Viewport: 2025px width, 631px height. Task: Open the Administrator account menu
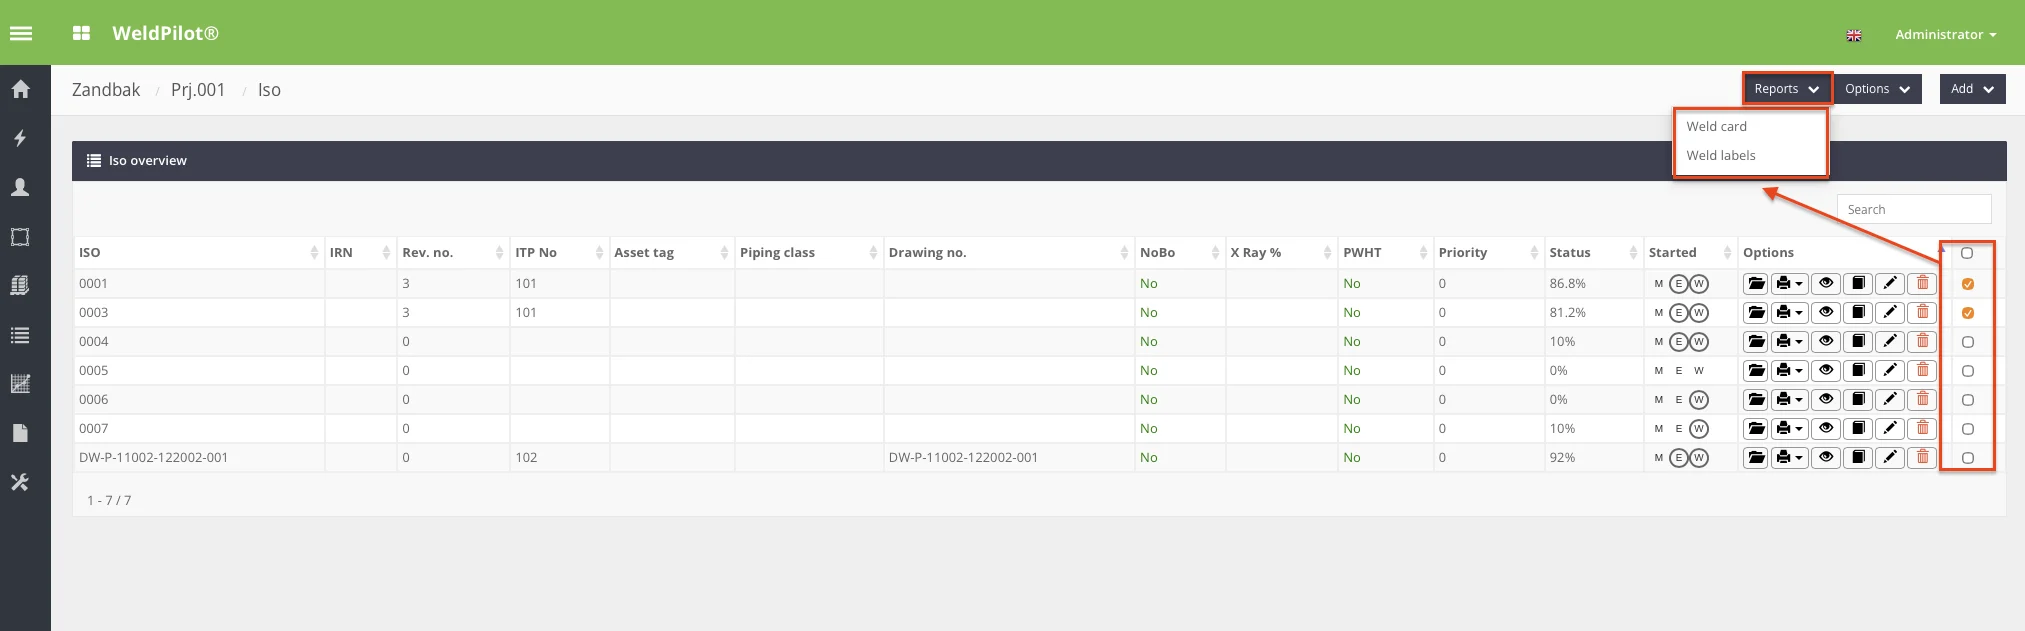[1945, 34]
